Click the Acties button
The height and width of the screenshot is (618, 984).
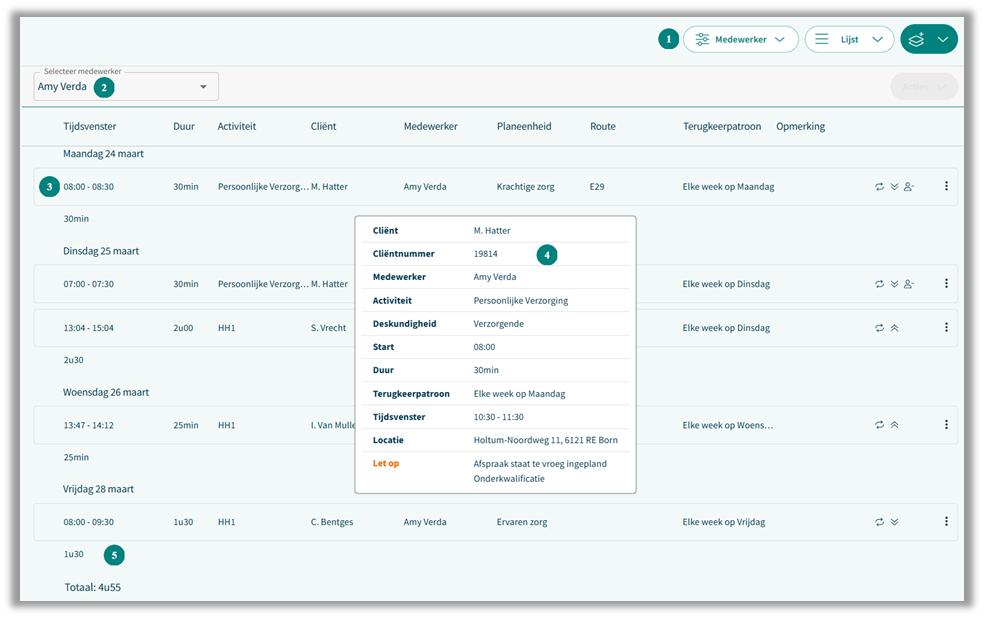923,87
